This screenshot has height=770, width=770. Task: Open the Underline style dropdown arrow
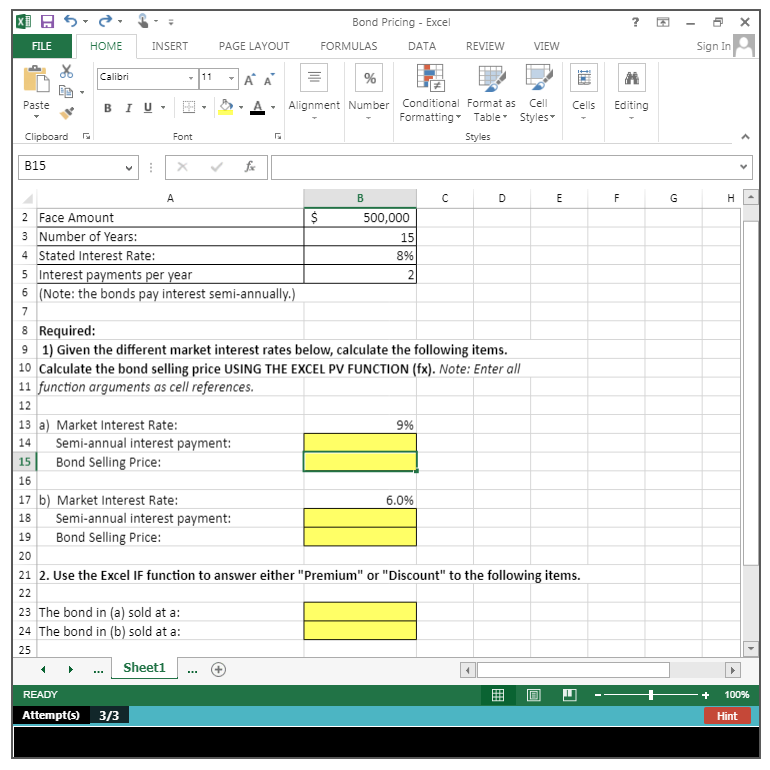point(163,108)
